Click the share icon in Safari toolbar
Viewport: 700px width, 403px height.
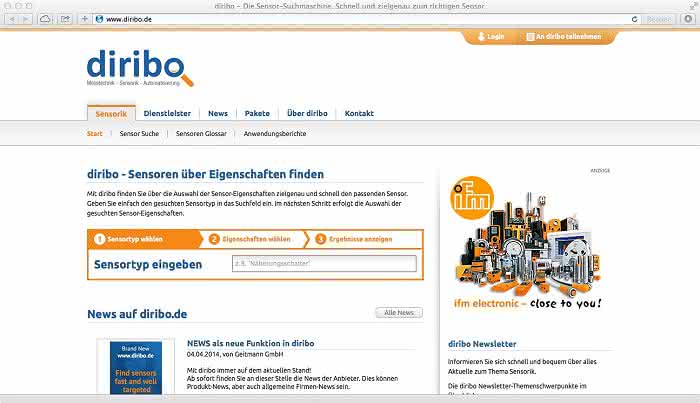pos(65,19)
